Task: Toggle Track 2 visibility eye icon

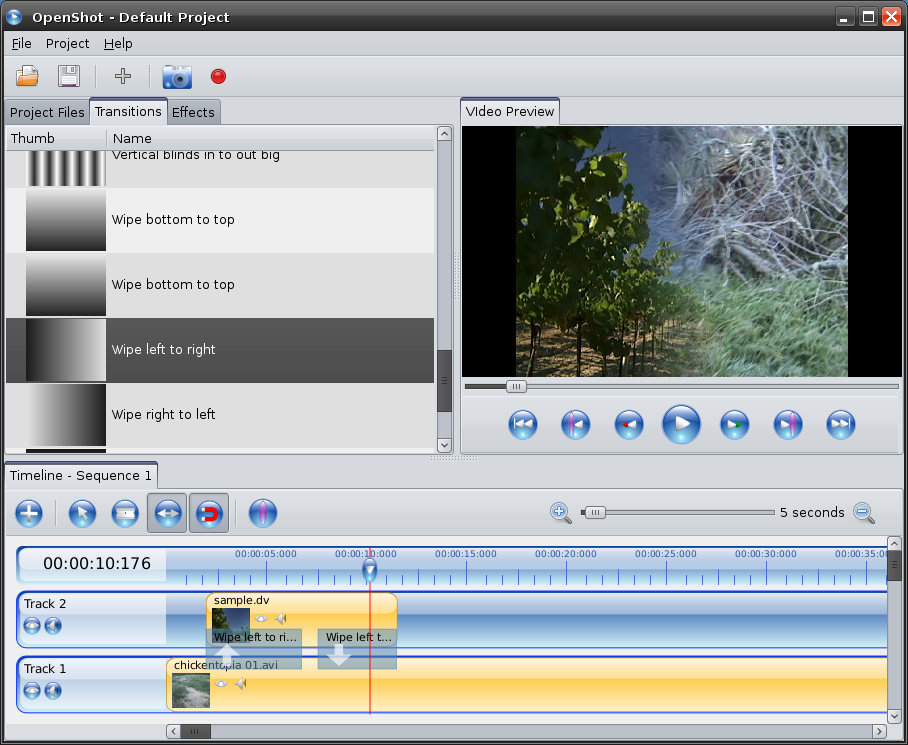Action: click(x=32, y=626)
